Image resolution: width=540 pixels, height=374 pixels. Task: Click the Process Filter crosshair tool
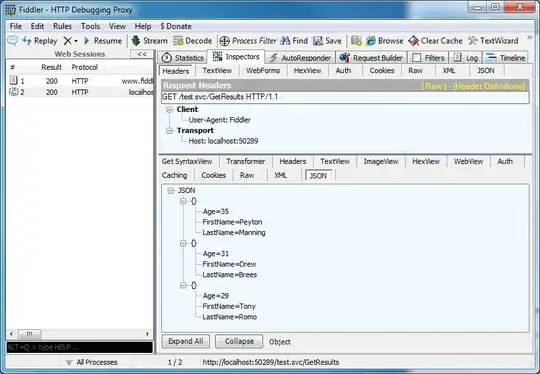point(248,41)
